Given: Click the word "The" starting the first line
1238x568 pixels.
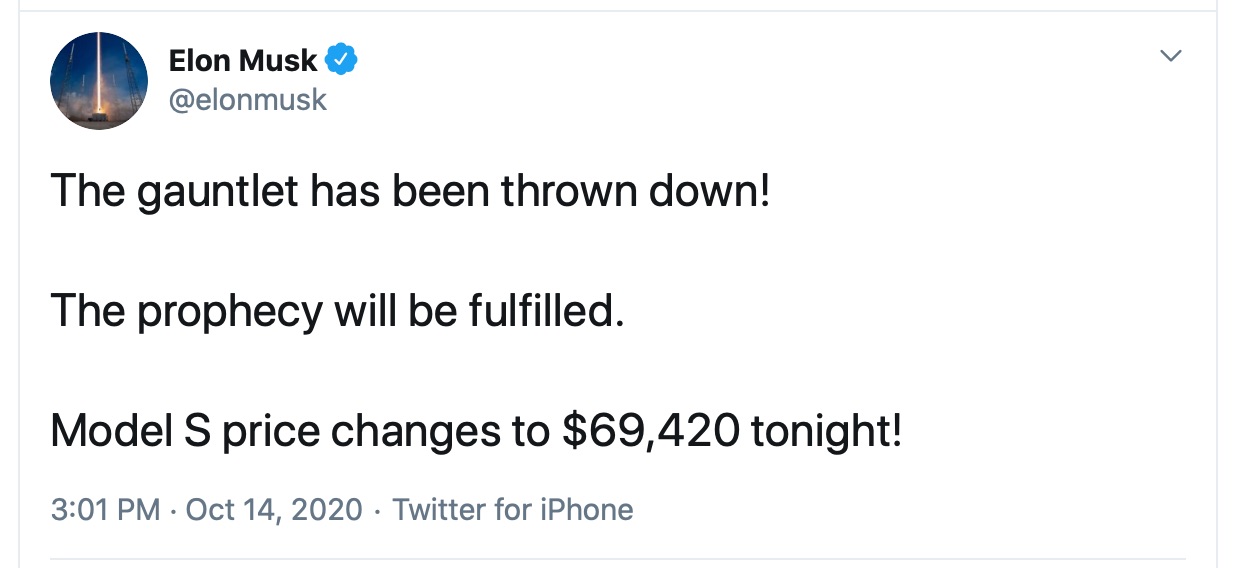Looking at the screenshot, I should [86, 190].
